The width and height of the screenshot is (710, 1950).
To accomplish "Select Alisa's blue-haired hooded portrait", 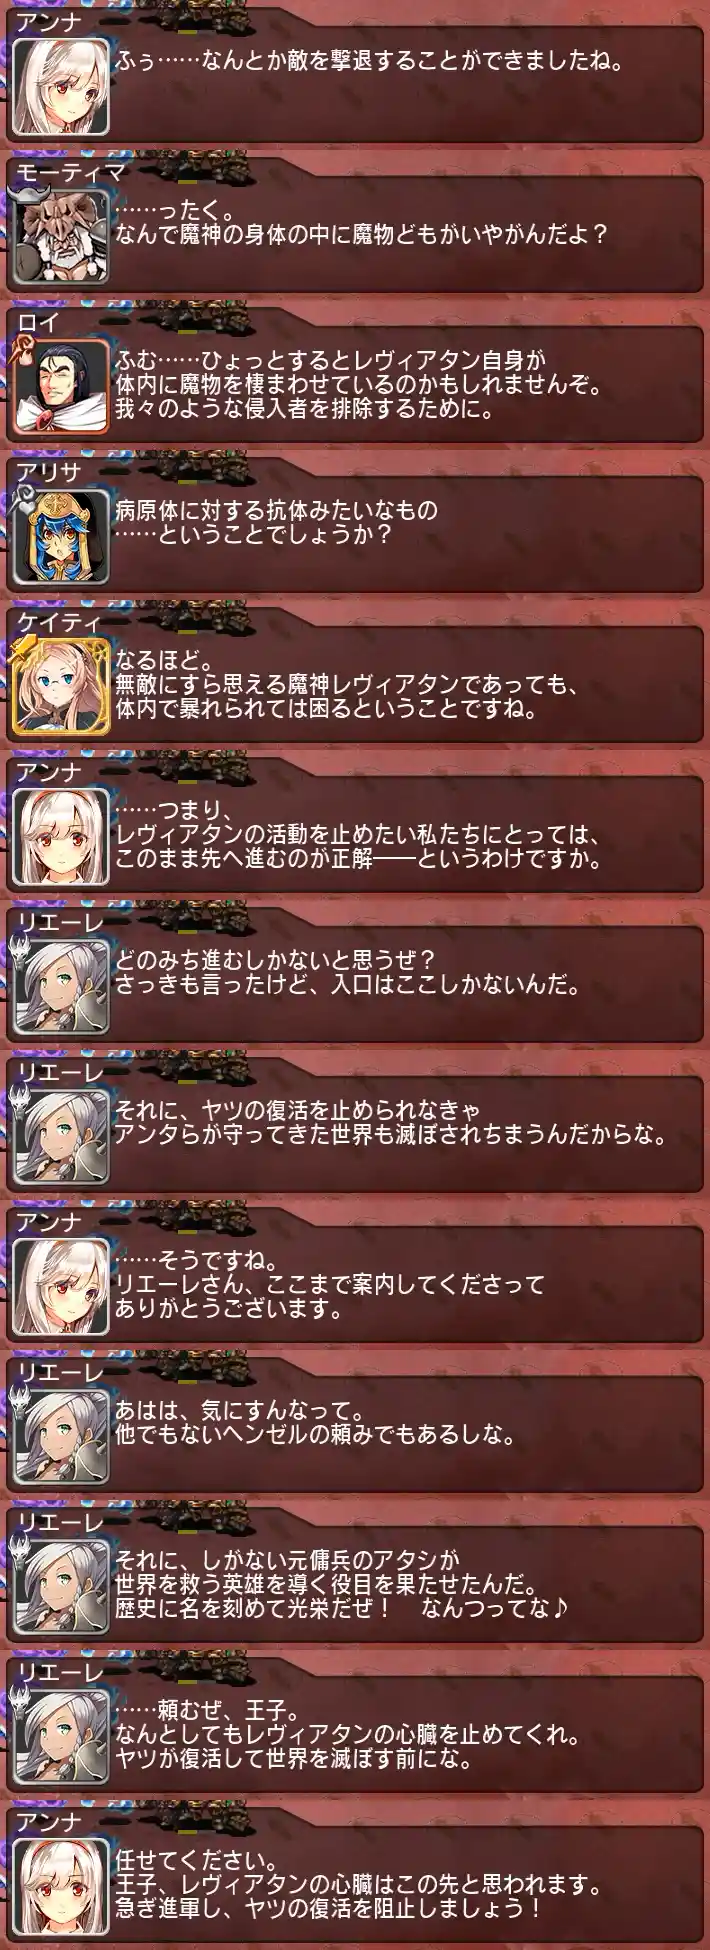I will (x=60, y=537).
